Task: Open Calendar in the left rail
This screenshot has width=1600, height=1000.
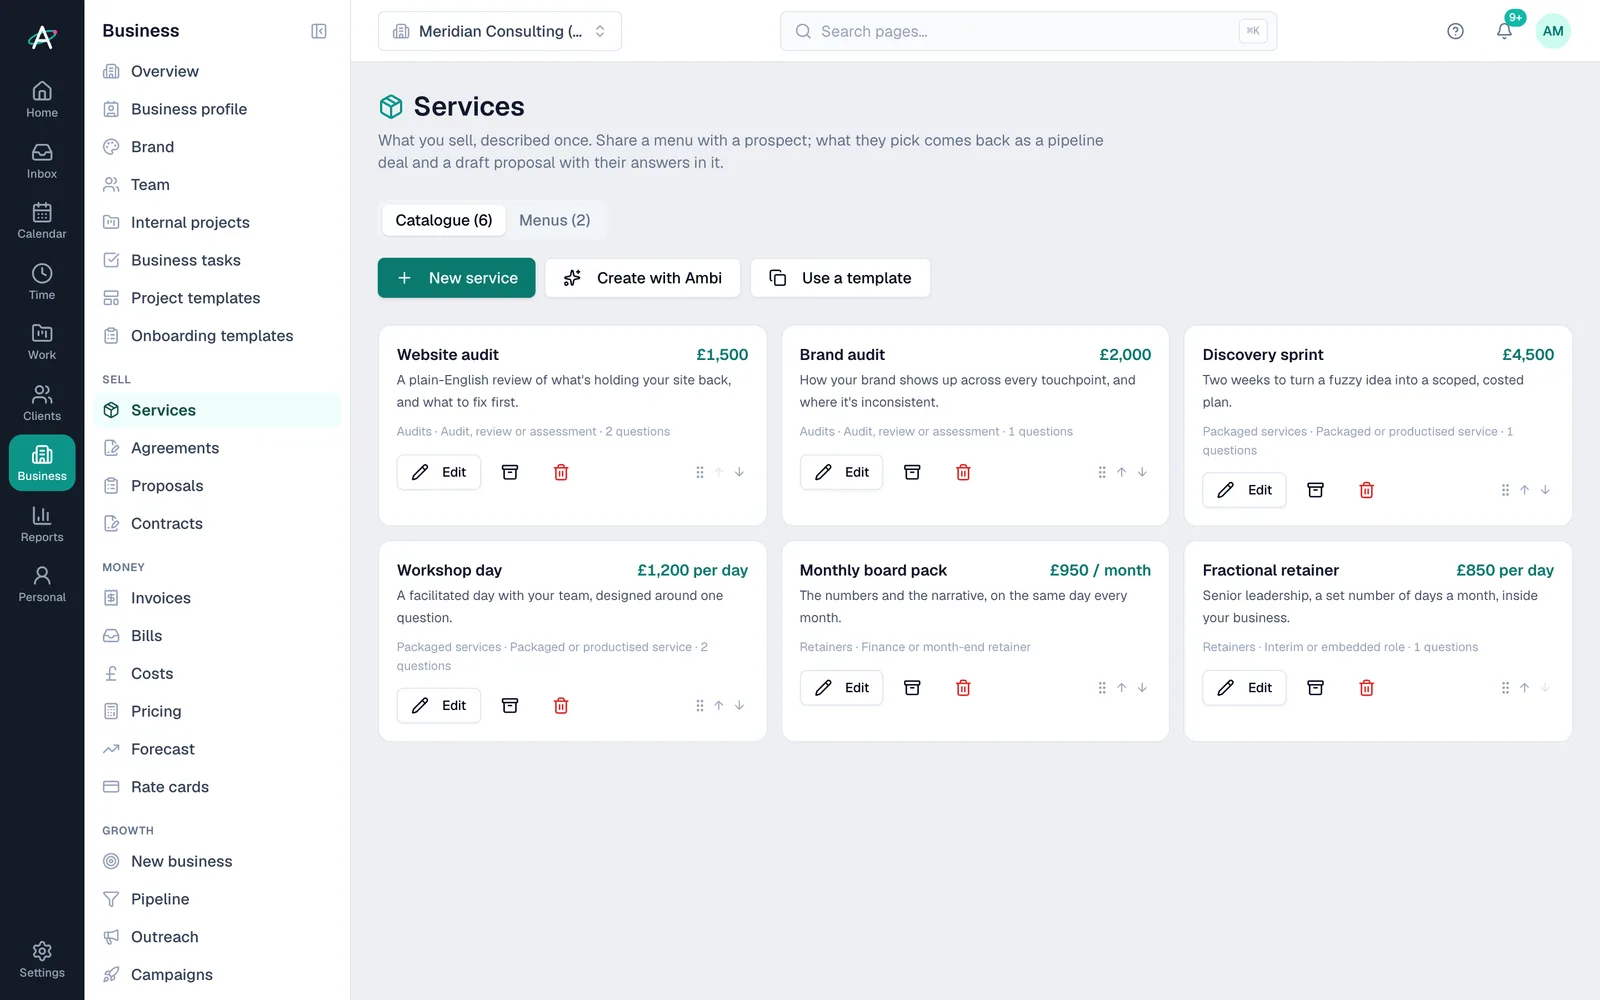Action: click(x=42, y=221)
